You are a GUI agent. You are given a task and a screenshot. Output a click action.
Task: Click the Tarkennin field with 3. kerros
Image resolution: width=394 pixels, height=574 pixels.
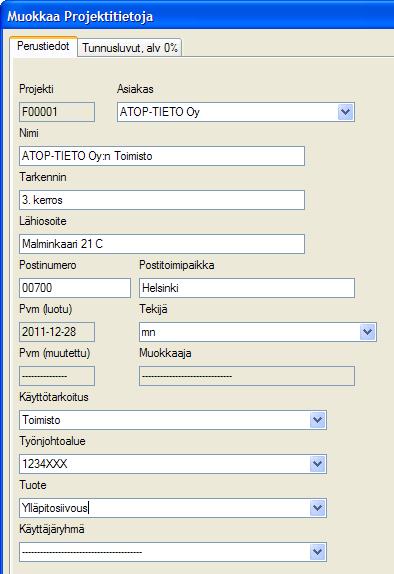162,200
